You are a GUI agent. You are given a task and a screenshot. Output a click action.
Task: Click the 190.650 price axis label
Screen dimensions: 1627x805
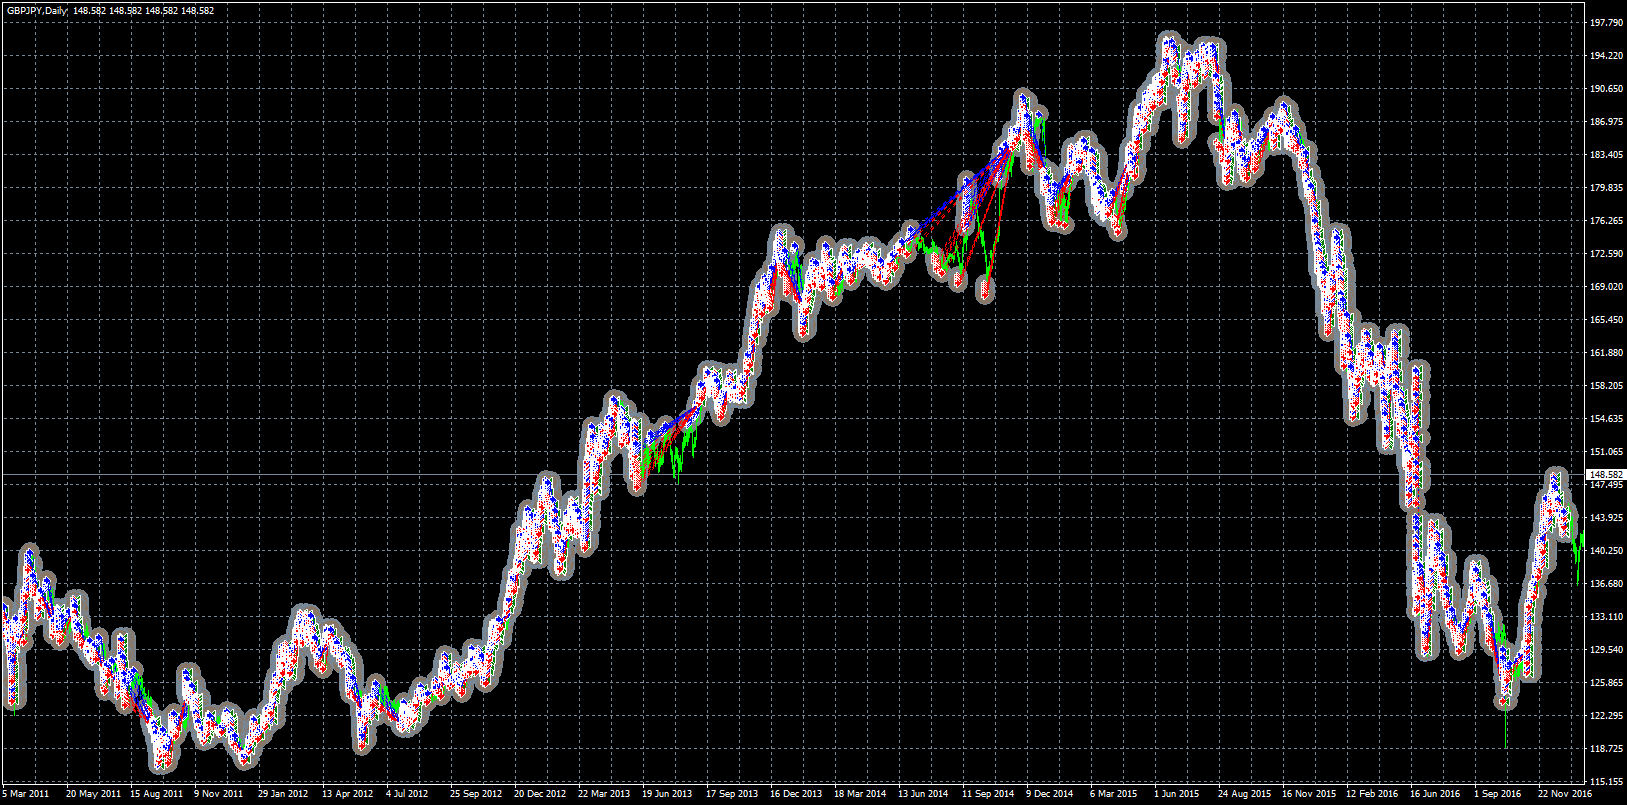(1606, 89)
